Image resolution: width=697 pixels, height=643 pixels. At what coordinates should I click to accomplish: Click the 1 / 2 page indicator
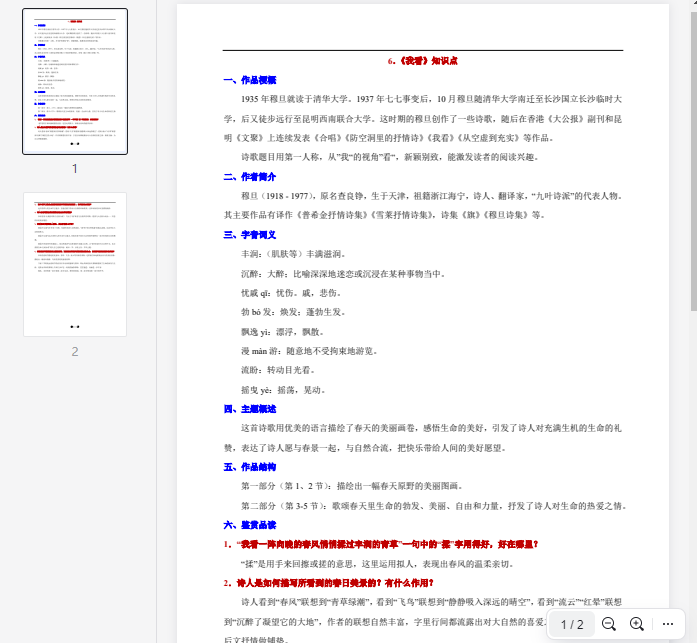click(572, 624)
